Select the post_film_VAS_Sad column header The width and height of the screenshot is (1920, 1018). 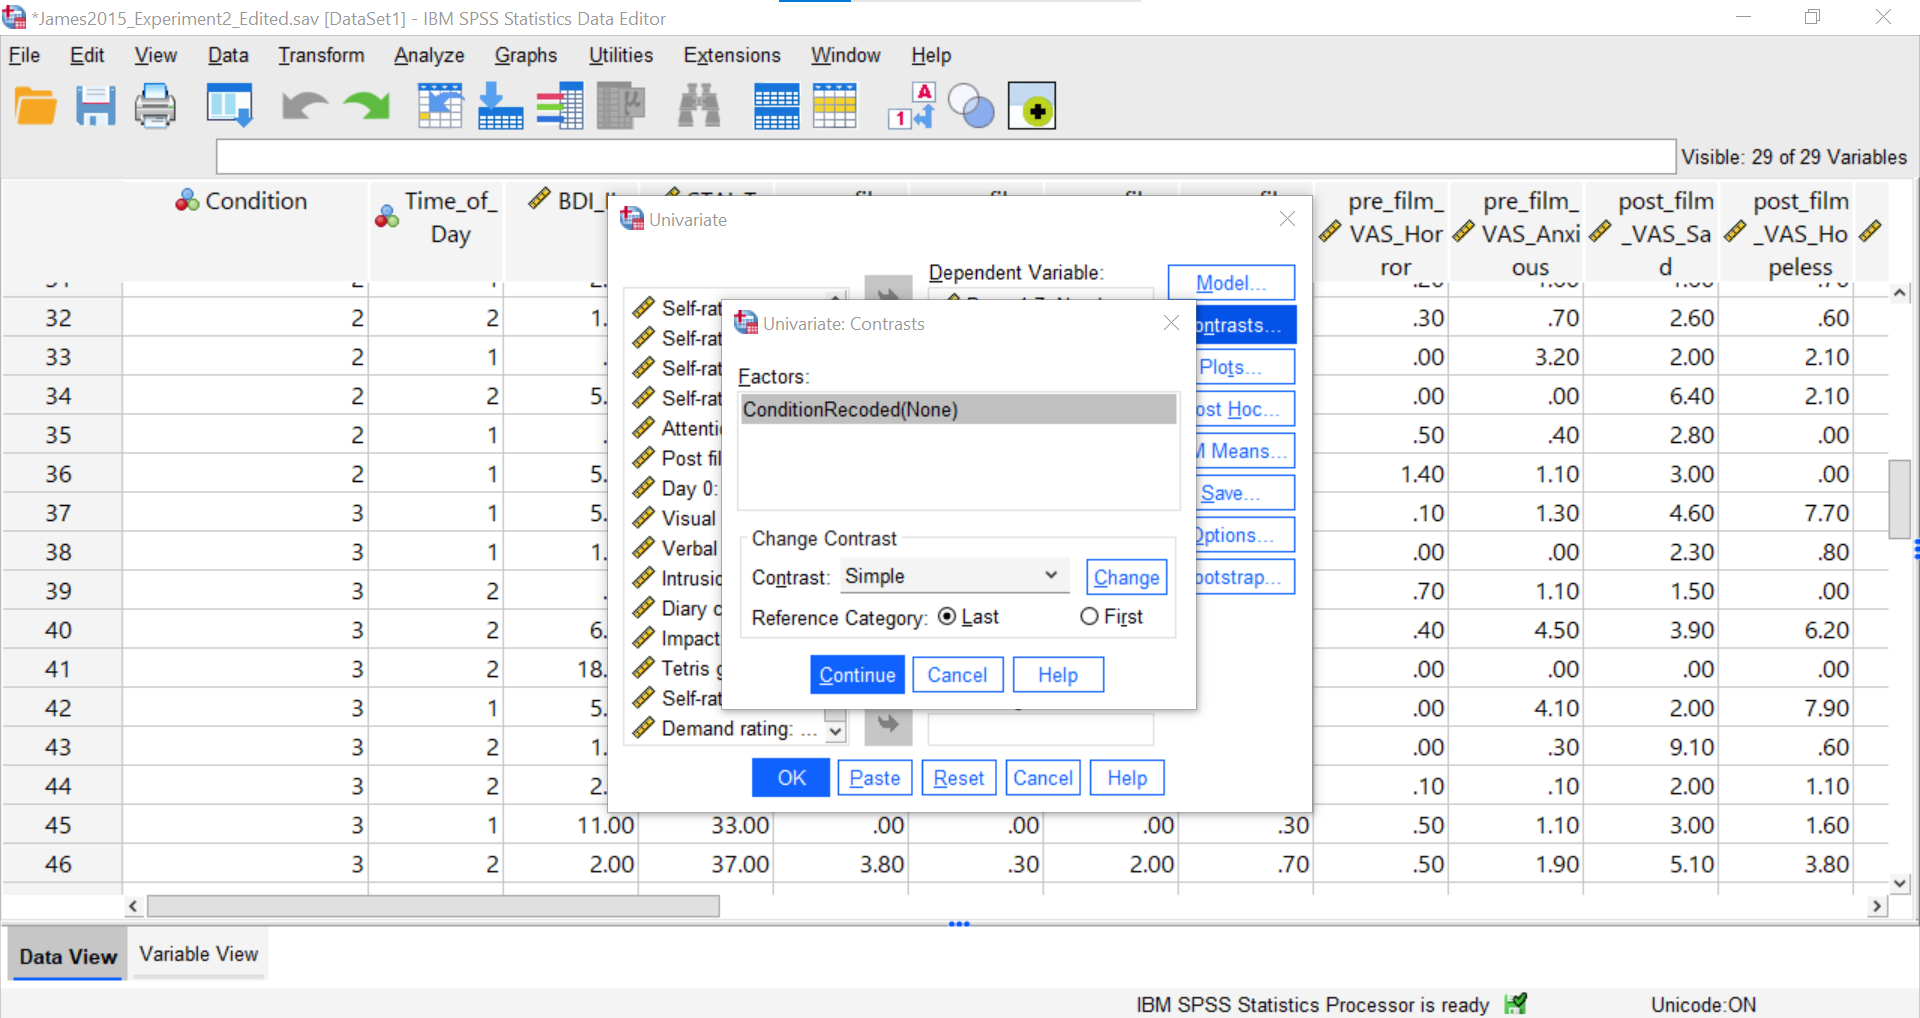pyautogui.click(x=1652, y=233)
